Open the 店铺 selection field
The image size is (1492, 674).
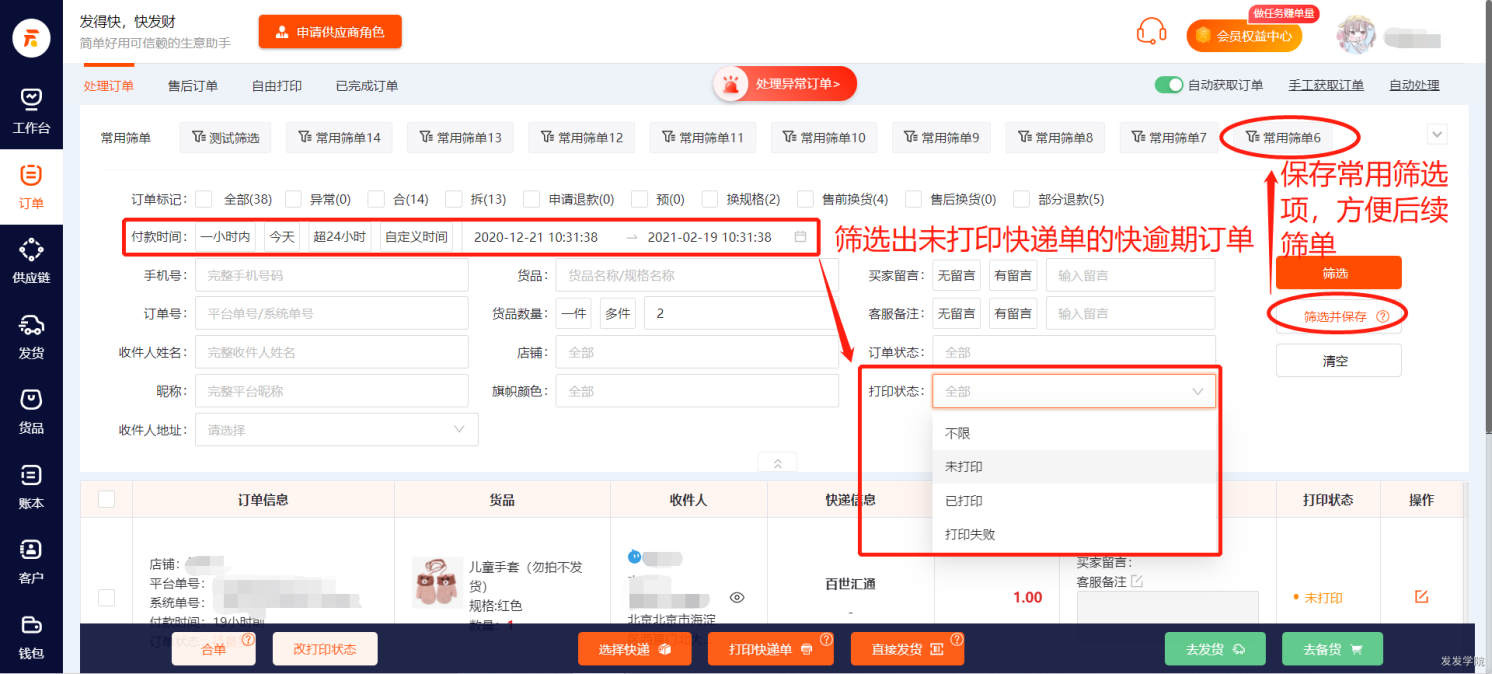tap(697, 352)
